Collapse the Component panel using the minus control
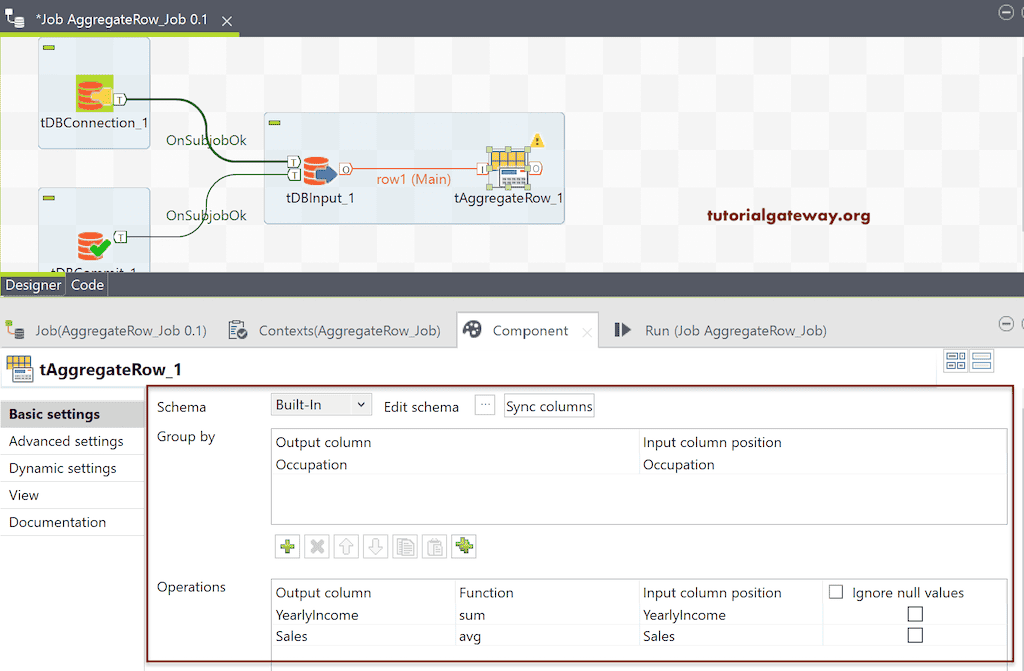 click(1006, 323)
